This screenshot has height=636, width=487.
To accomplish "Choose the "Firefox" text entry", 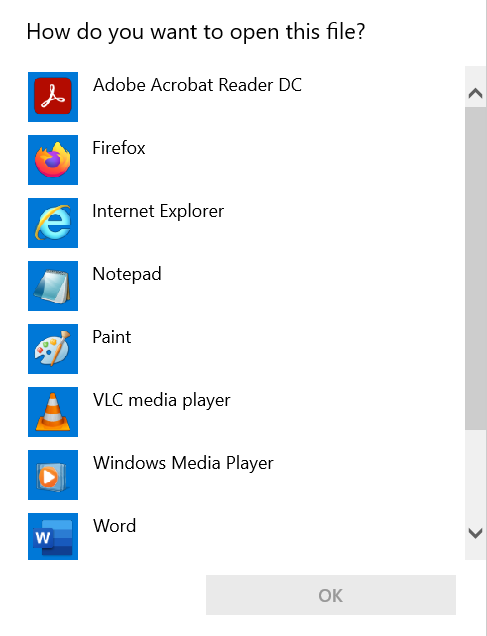I will click(x=119, y=148).
